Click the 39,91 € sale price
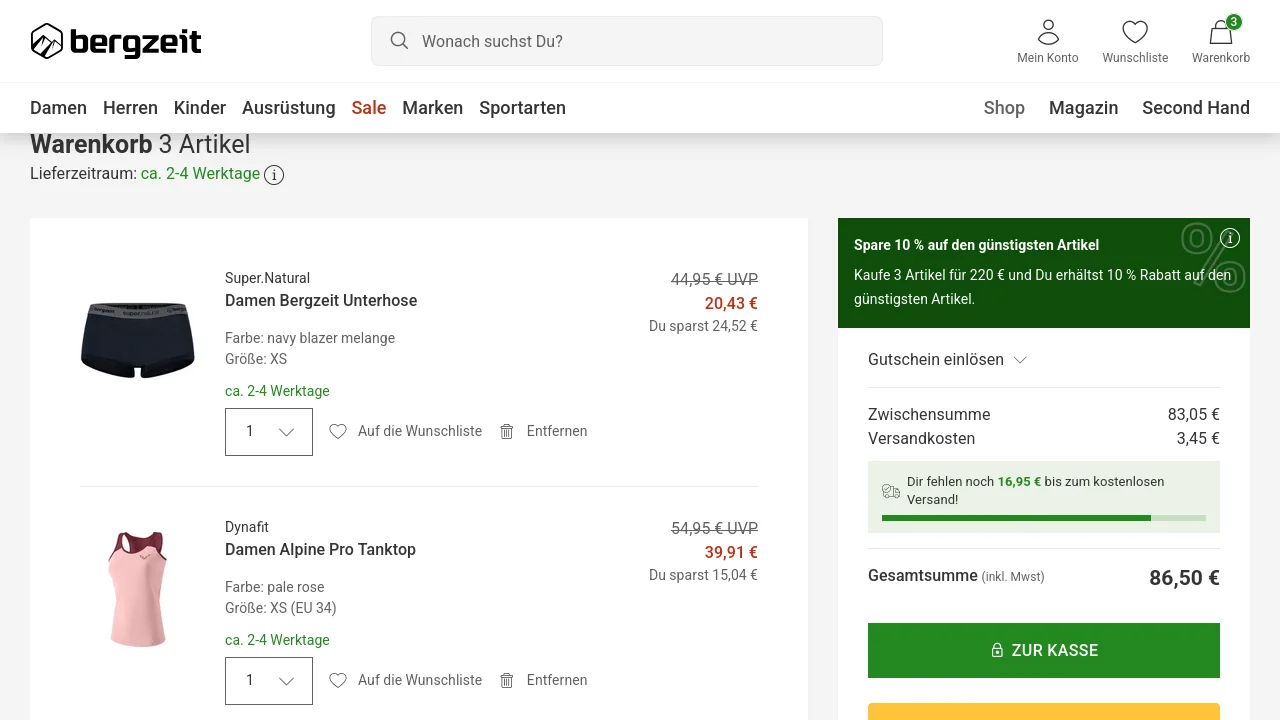Image resolution: width=1280 pixels, height=720 pixels. (731, 553)
